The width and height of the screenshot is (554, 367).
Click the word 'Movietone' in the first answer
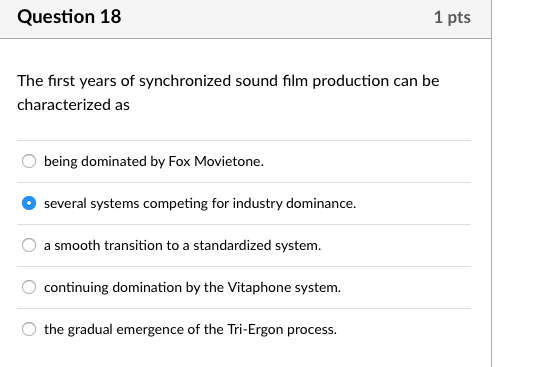click(228, 161)
